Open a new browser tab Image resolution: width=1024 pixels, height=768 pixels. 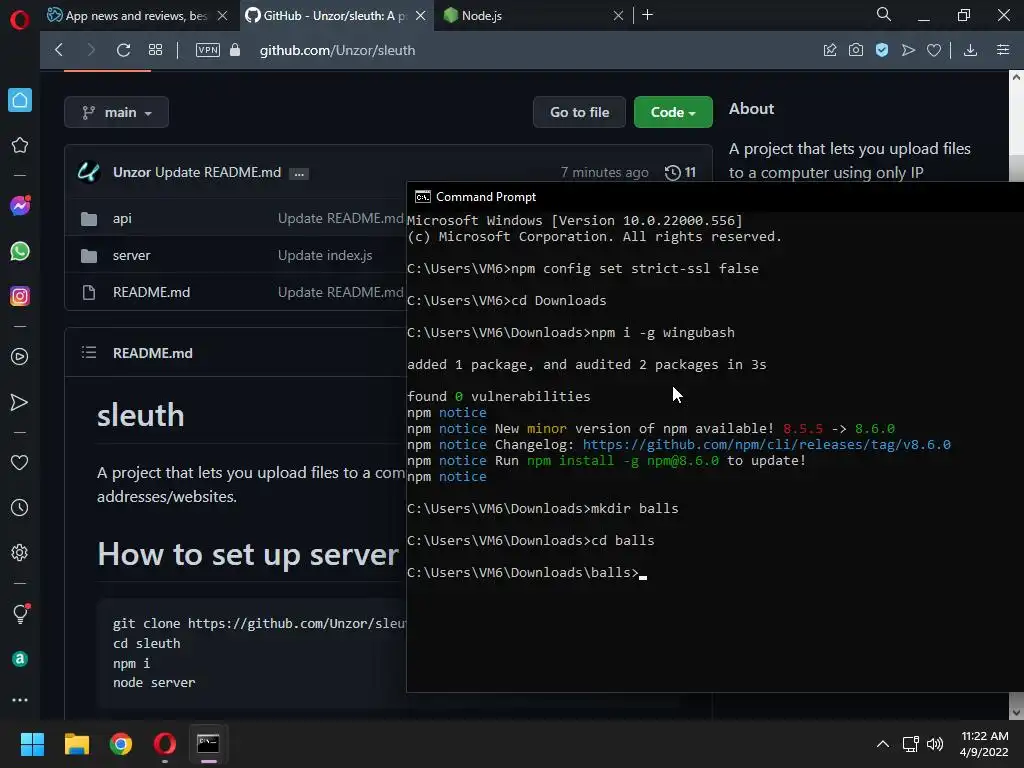tap(647, 15)
